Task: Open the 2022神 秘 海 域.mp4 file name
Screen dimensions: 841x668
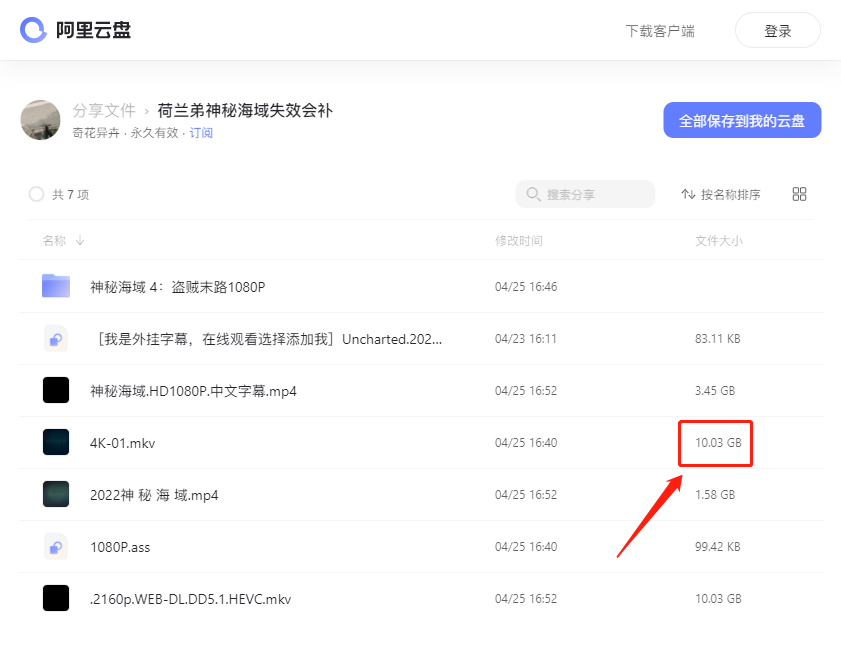Action: pyautogui.click(x=154, y=495)
